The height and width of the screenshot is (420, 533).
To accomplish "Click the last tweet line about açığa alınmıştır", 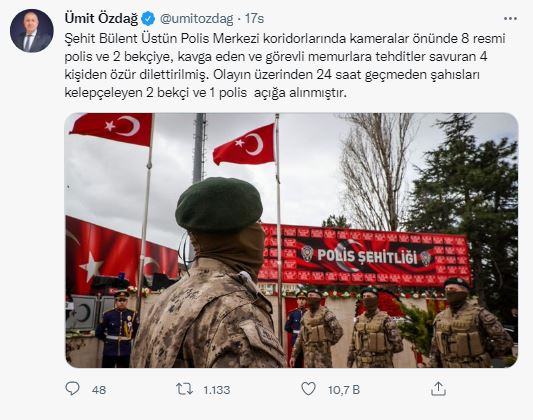I will (x=205, y=92).
